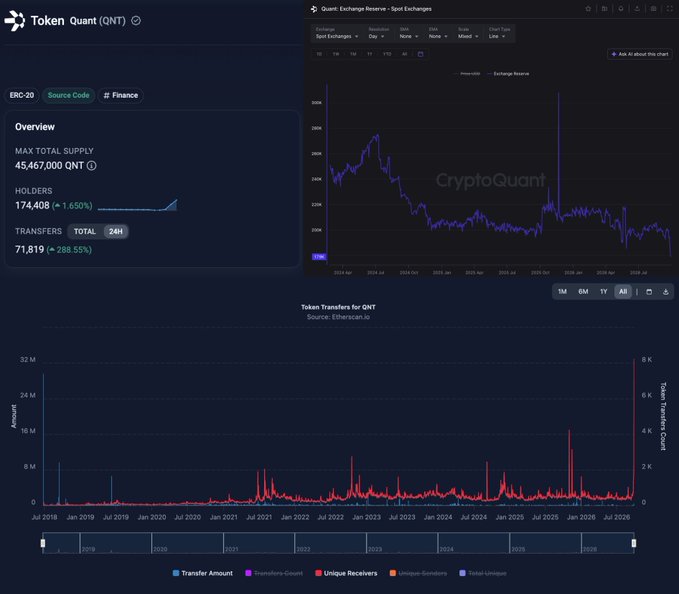The width and height of the screenshot is (679, 594).
Task: Grab the right handle of range navigator
Action: click(x=634, y=543)
